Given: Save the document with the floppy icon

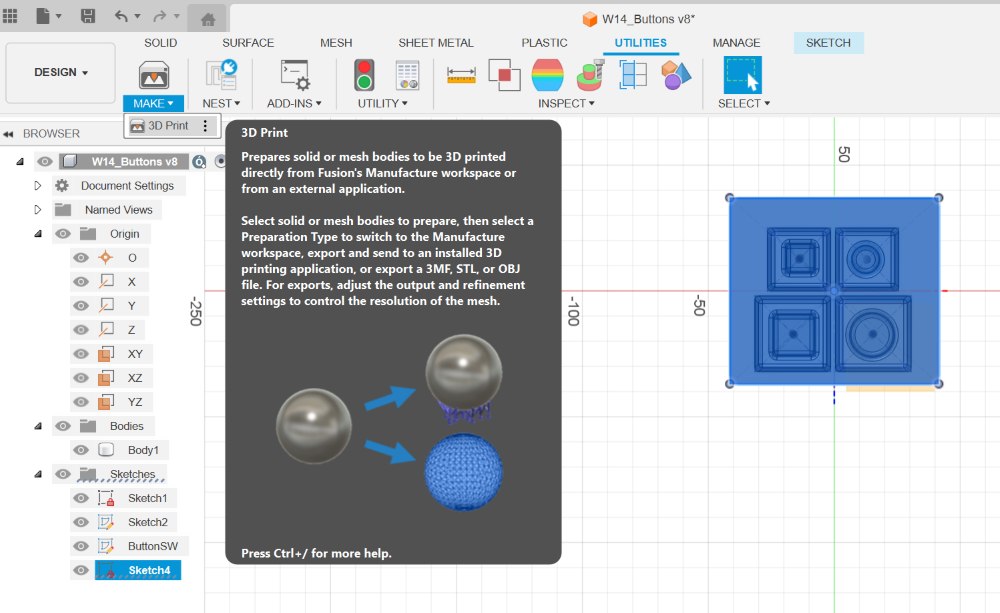Looking at the screenshot, I should tap(87, 16).
